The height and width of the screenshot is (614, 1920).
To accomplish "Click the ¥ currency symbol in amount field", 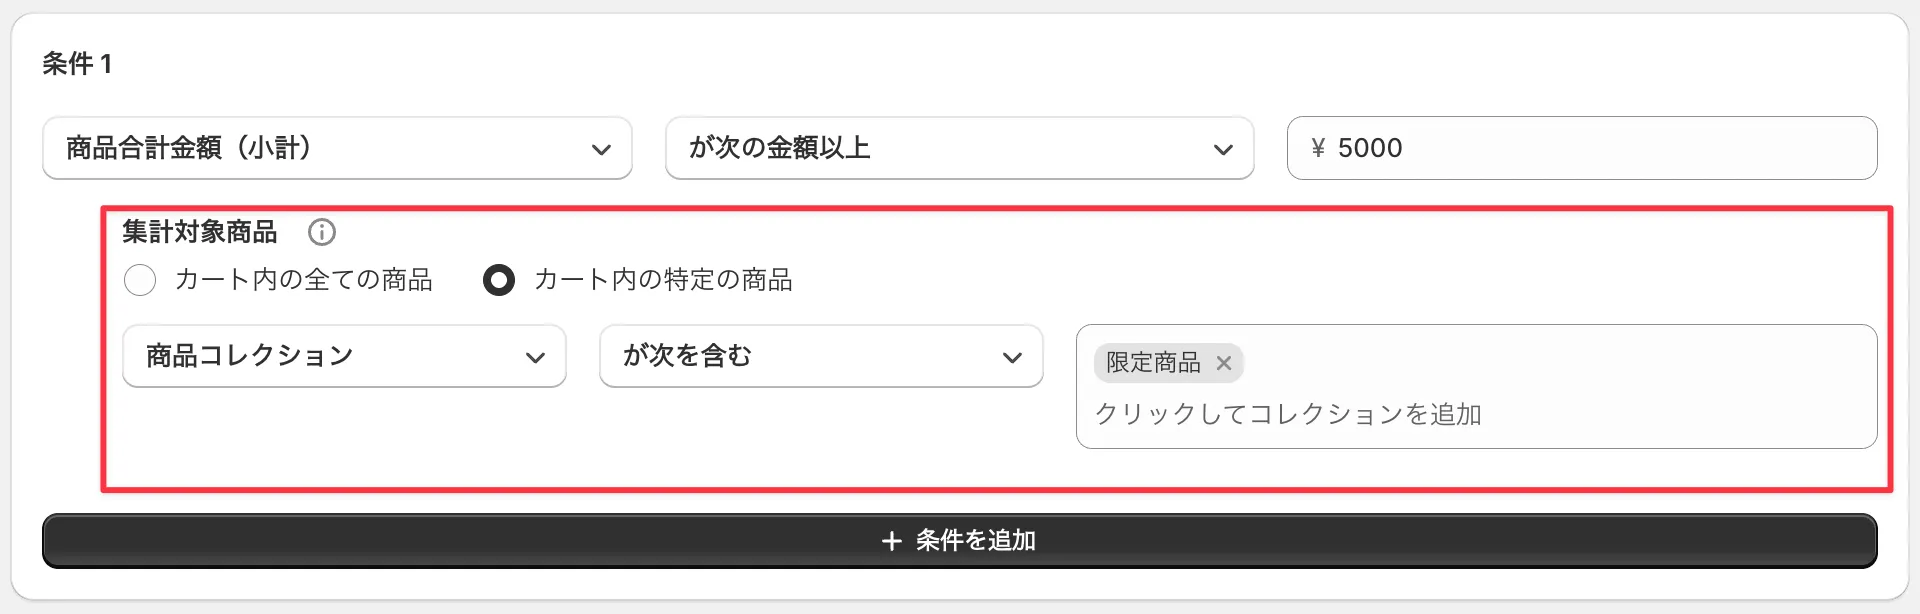I will (x=1319, y=147).
